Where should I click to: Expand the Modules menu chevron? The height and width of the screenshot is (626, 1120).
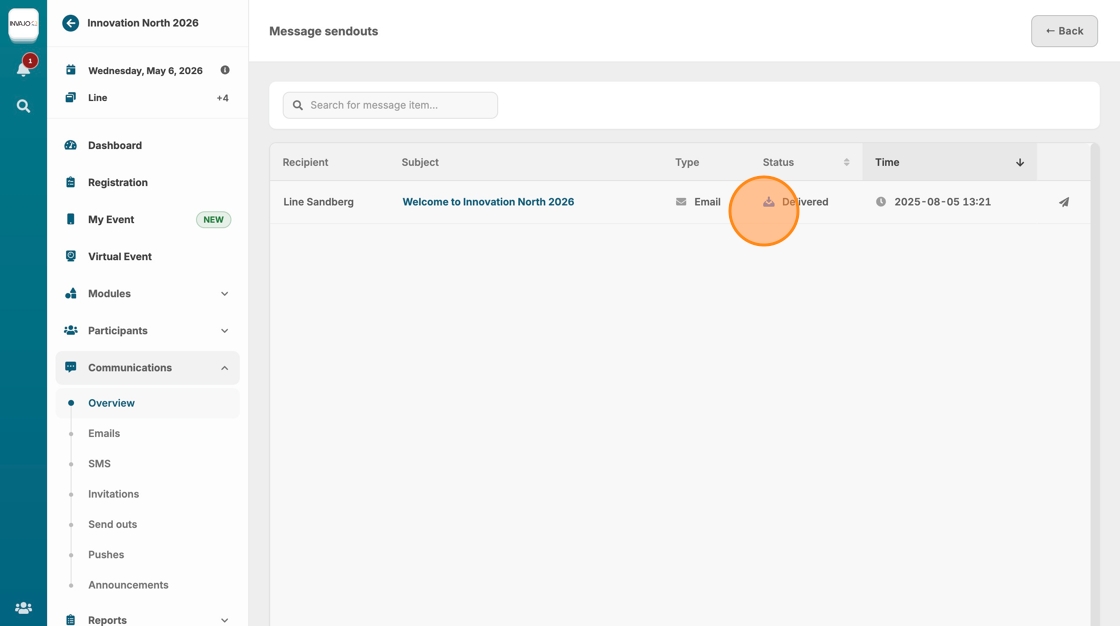(x=224, y=294)
